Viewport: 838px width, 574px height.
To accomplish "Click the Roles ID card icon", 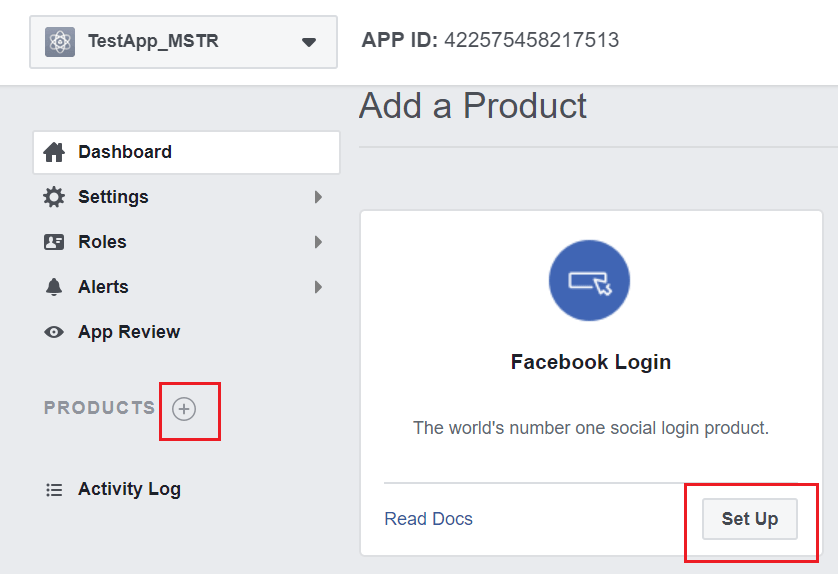I will click(54, 242).
